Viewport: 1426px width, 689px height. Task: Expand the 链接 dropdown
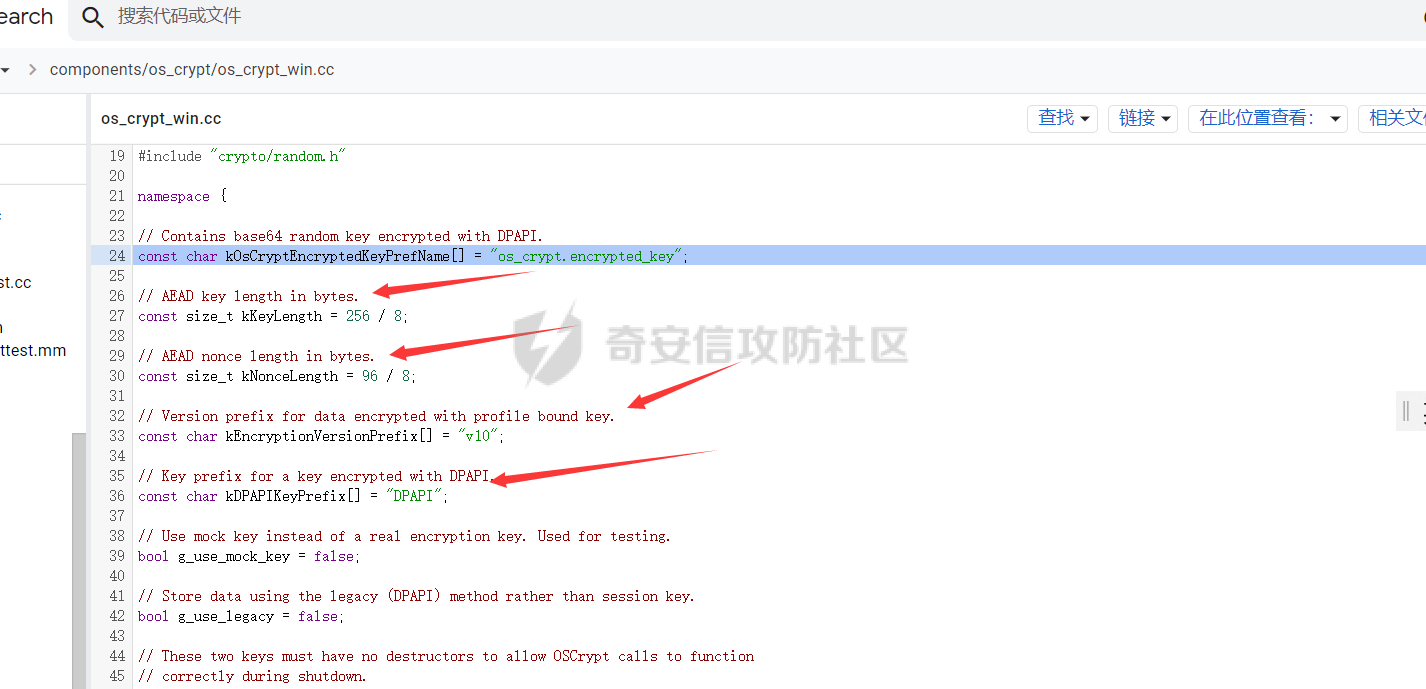coord(1142,118)
